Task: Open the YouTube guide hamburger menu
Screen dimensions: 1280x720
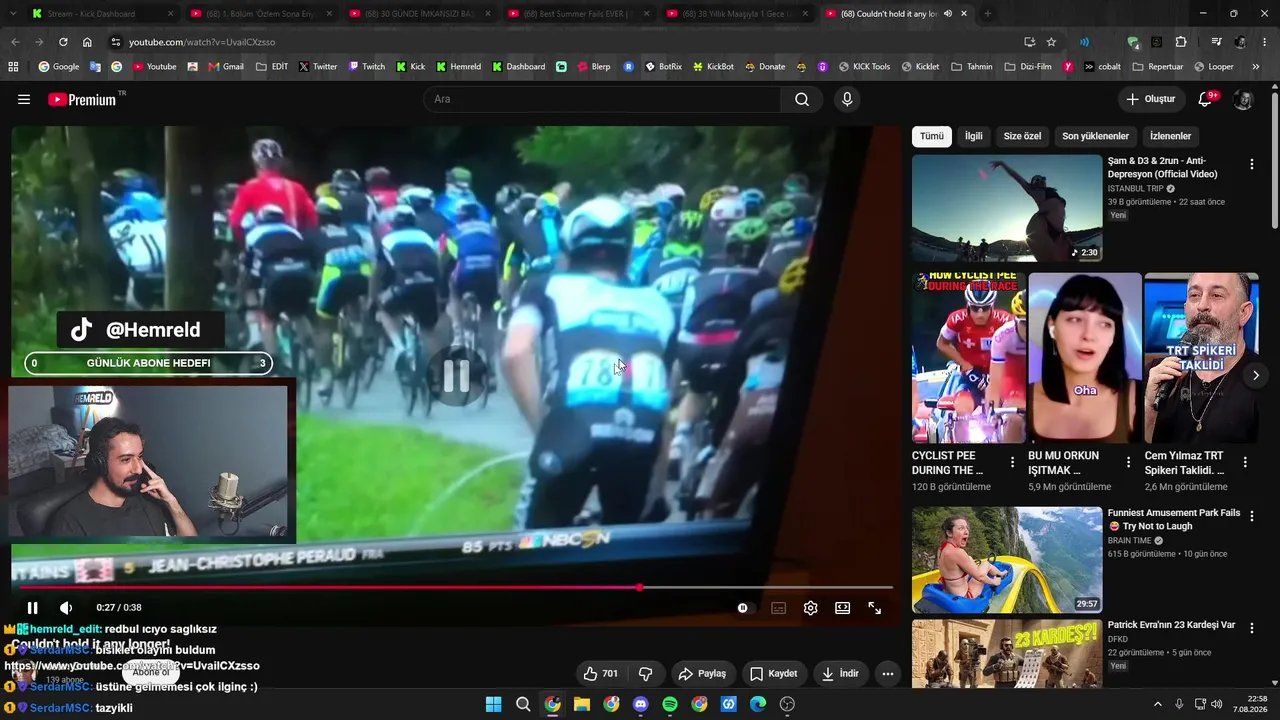Action: (x=24, y=99)
